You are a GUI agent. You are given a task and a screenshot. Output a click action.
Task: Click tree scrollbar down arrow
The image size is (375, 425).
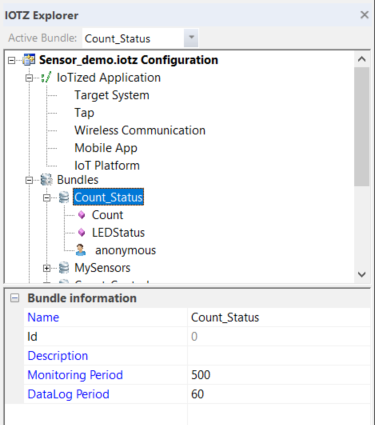click(362, 275)
